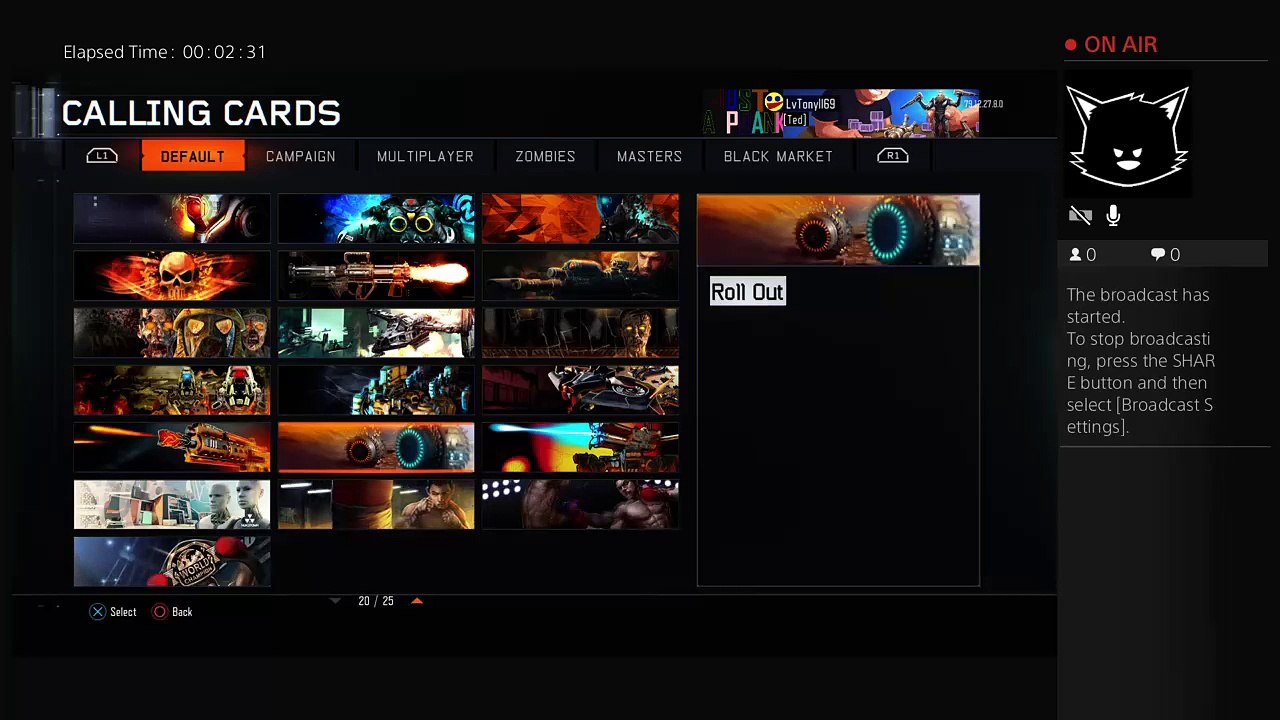
Task: Choose the orange ray gun calling card
Action: click(172, 447)
